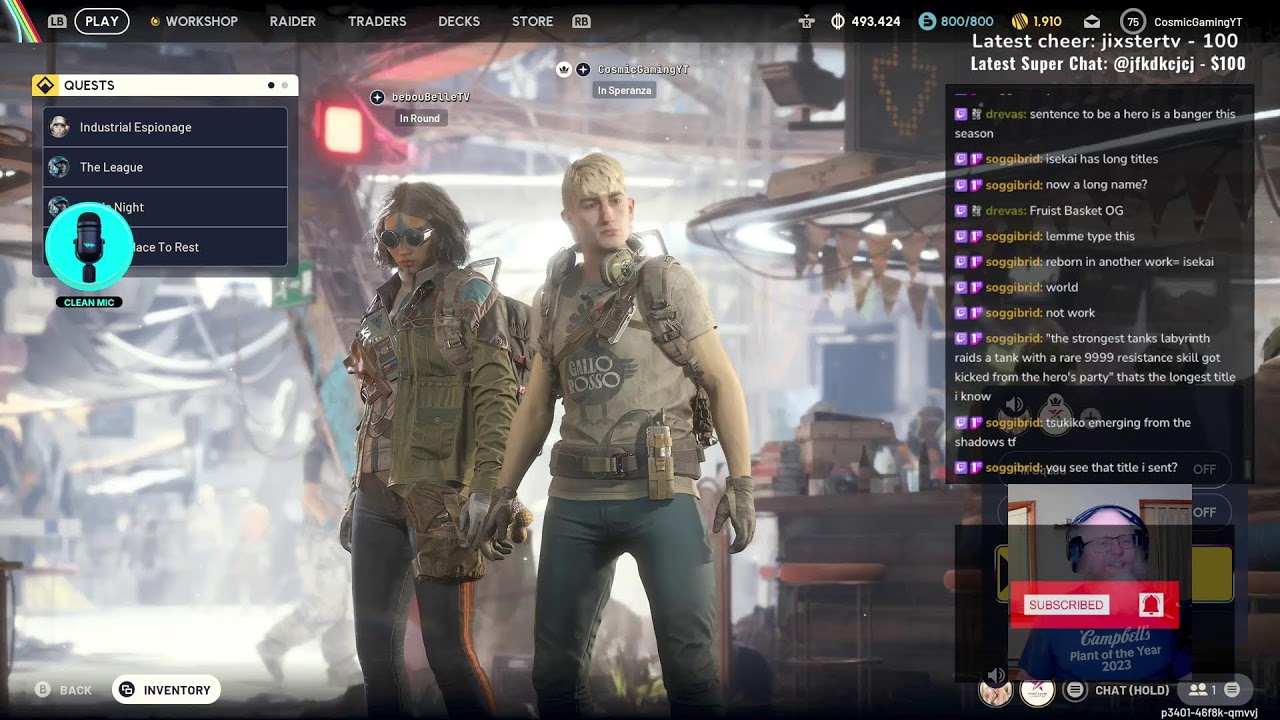Click soggibrid's 'now a long name?' message
This screenshot has width=1280, height=720.
(1051, 185)
